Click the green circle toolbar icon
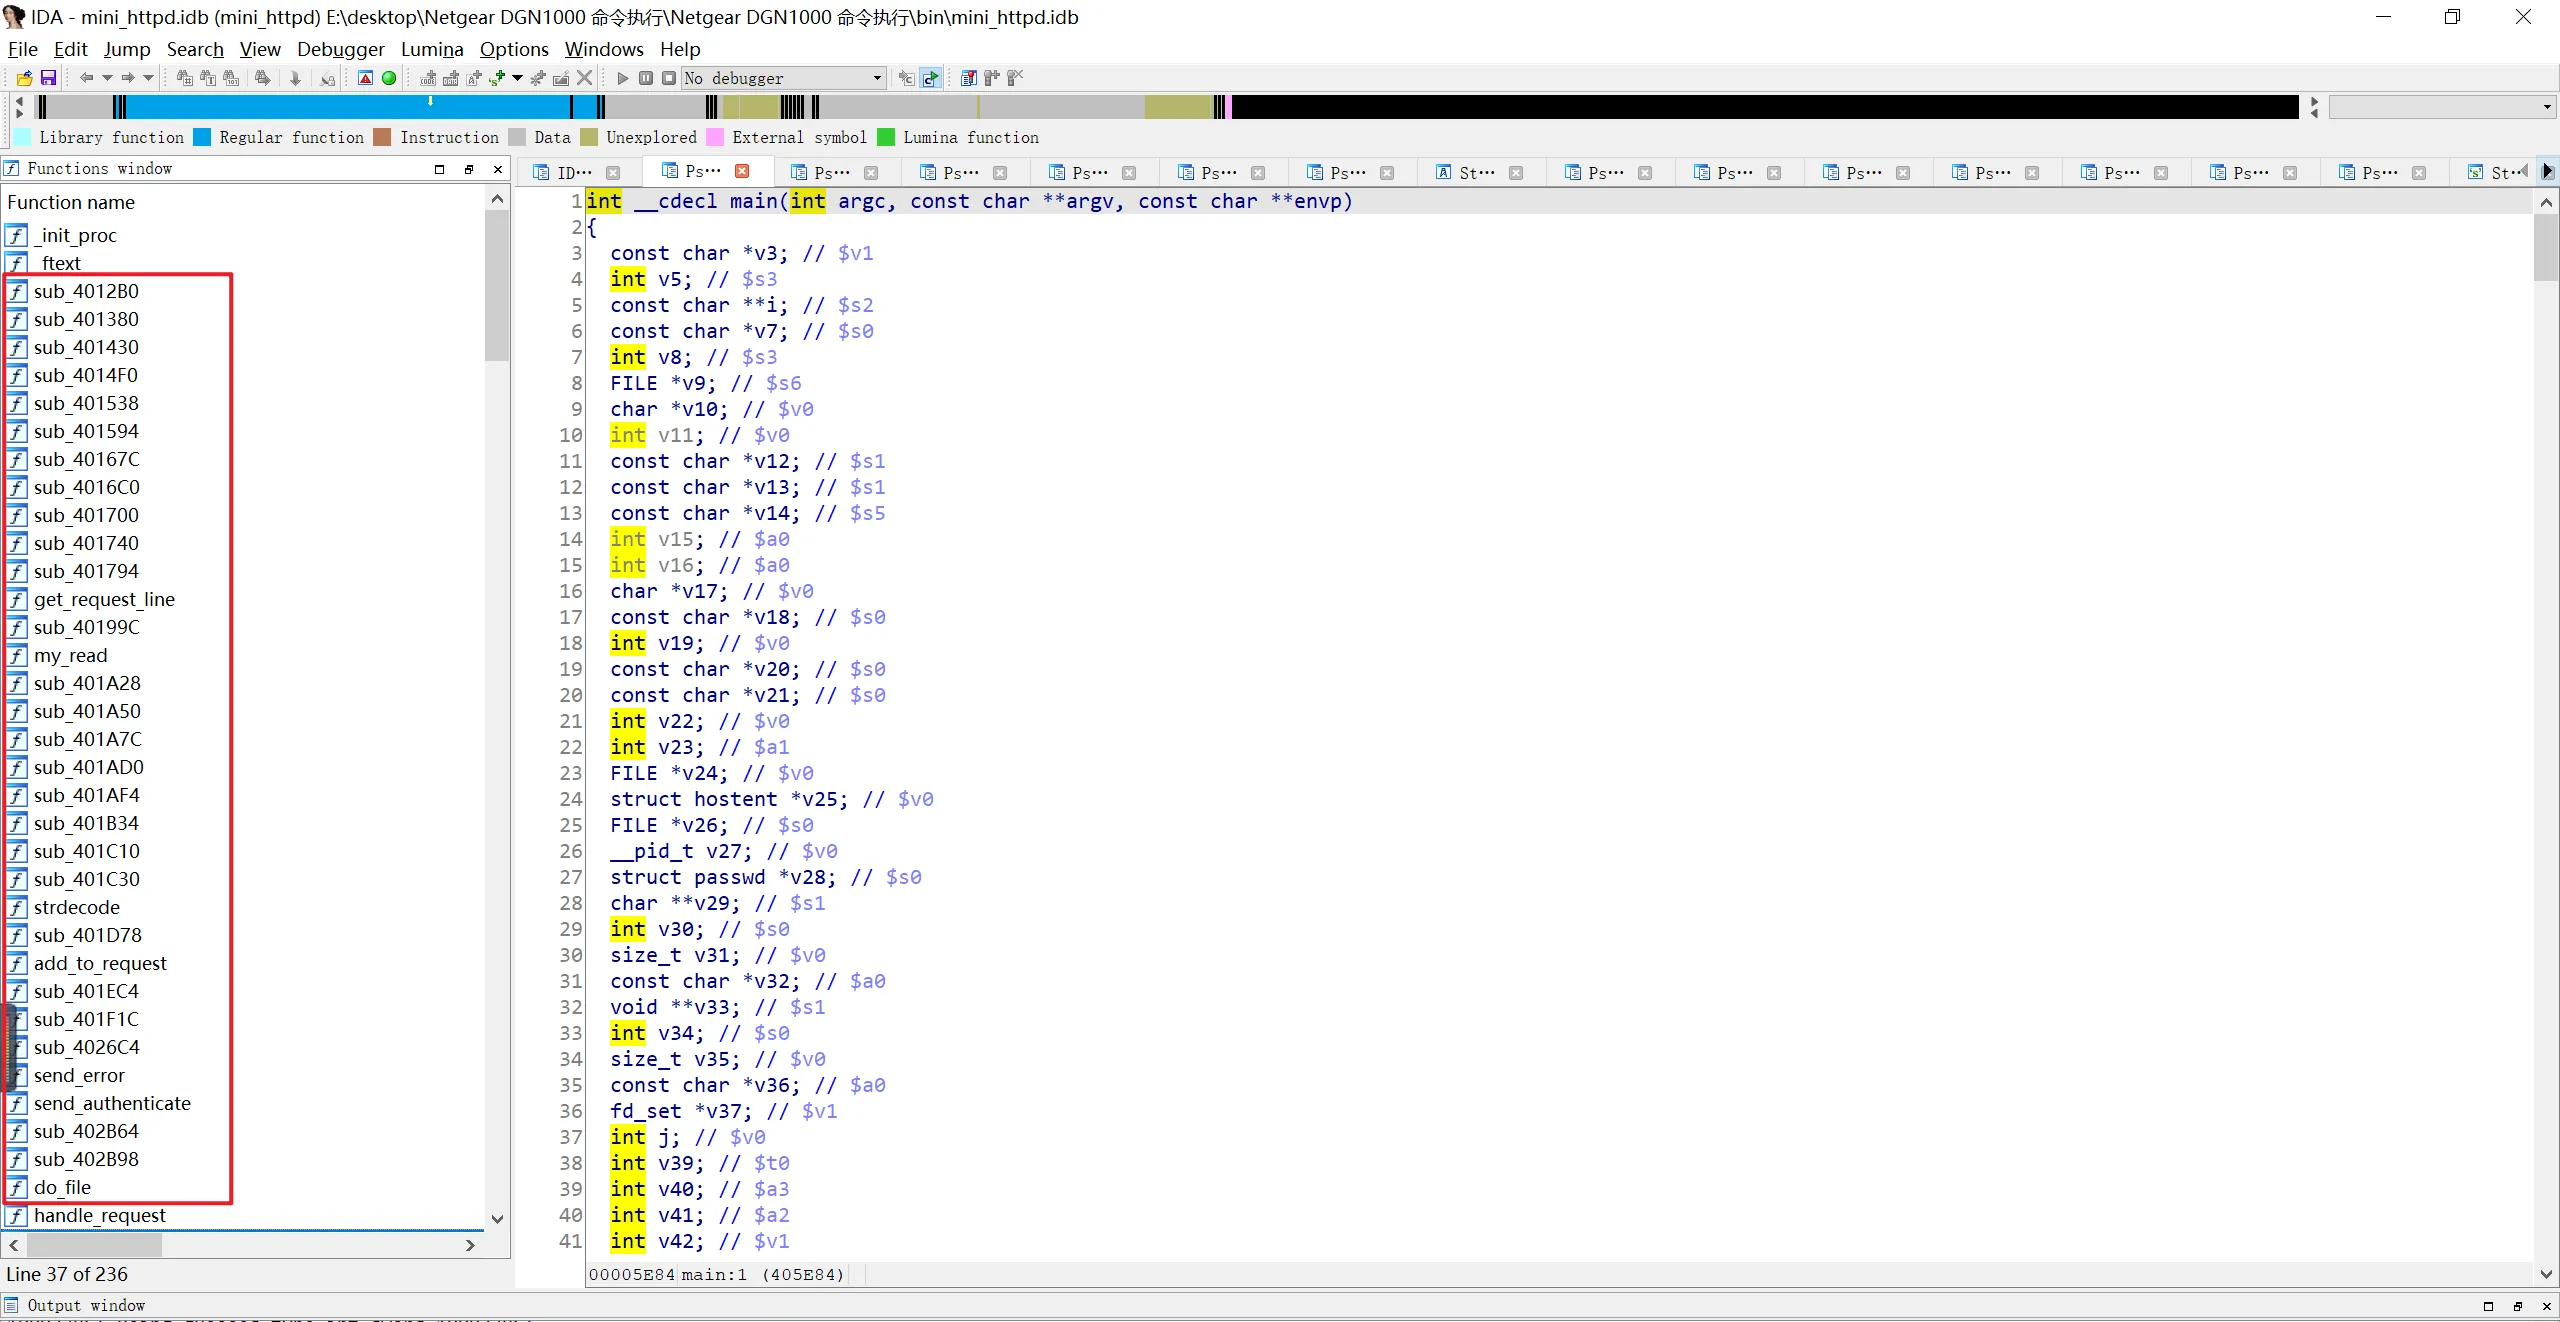Viewport: 2560px width, 1322px height. click(389, 78)
